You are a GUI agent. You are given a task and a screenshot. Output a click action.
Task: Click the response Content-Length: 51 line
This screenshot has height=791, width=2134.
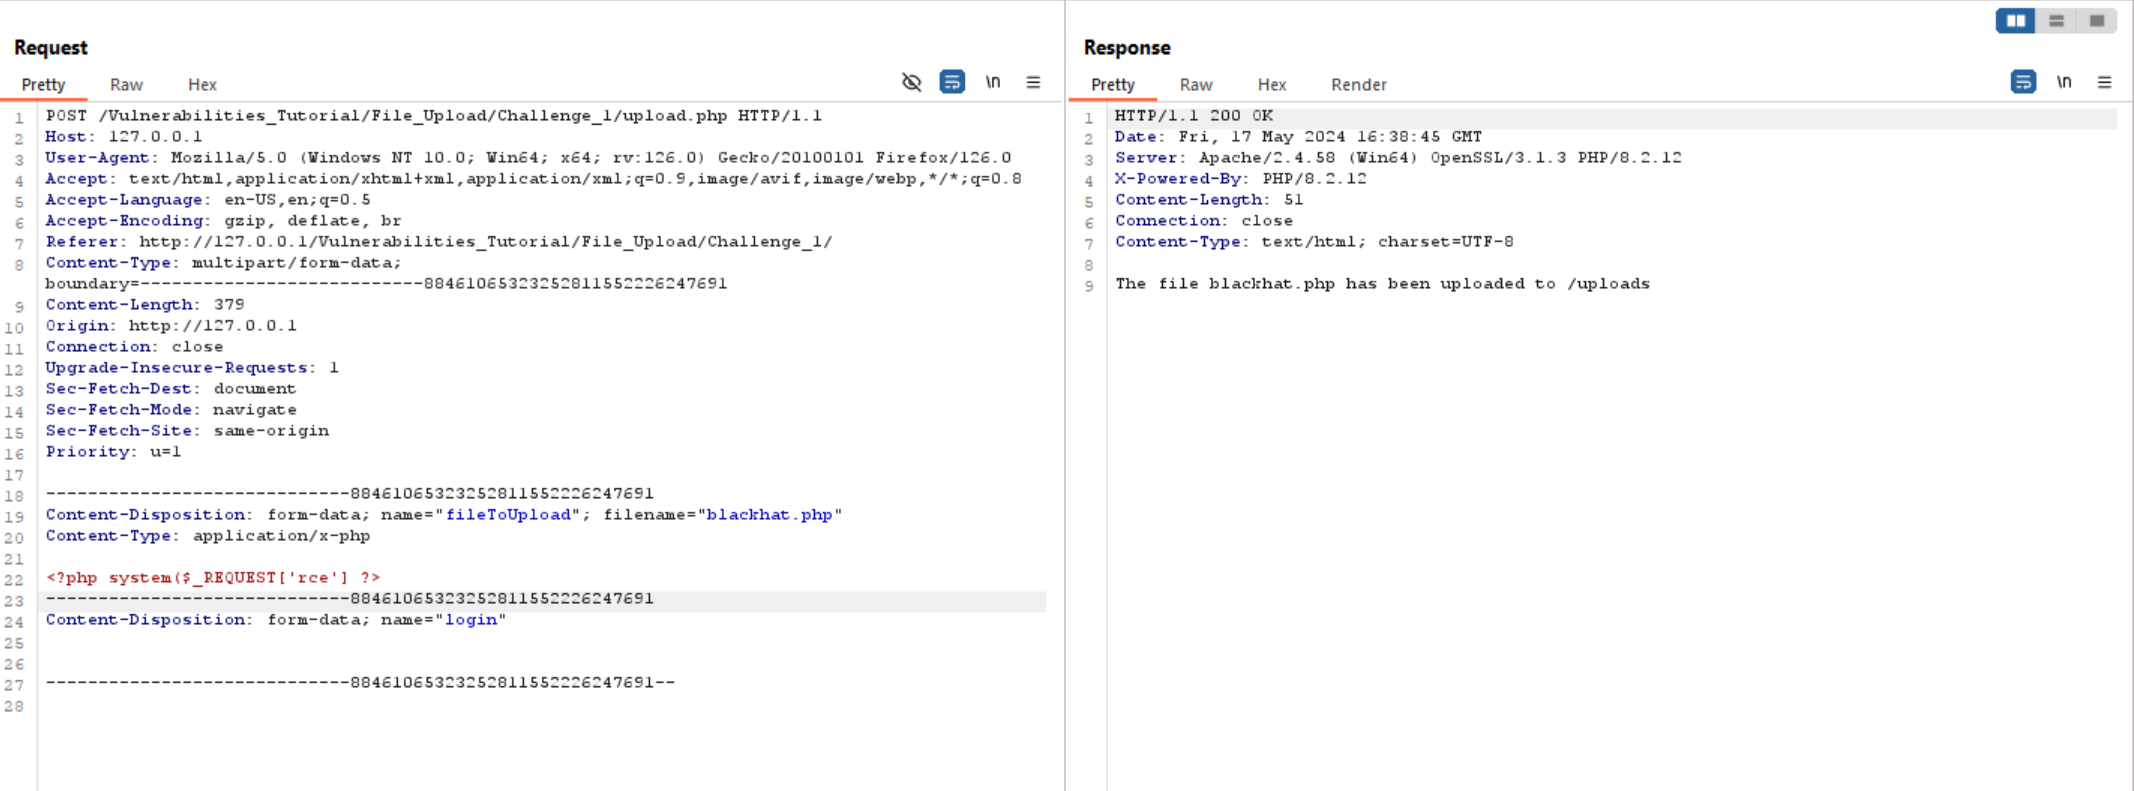1209,200
